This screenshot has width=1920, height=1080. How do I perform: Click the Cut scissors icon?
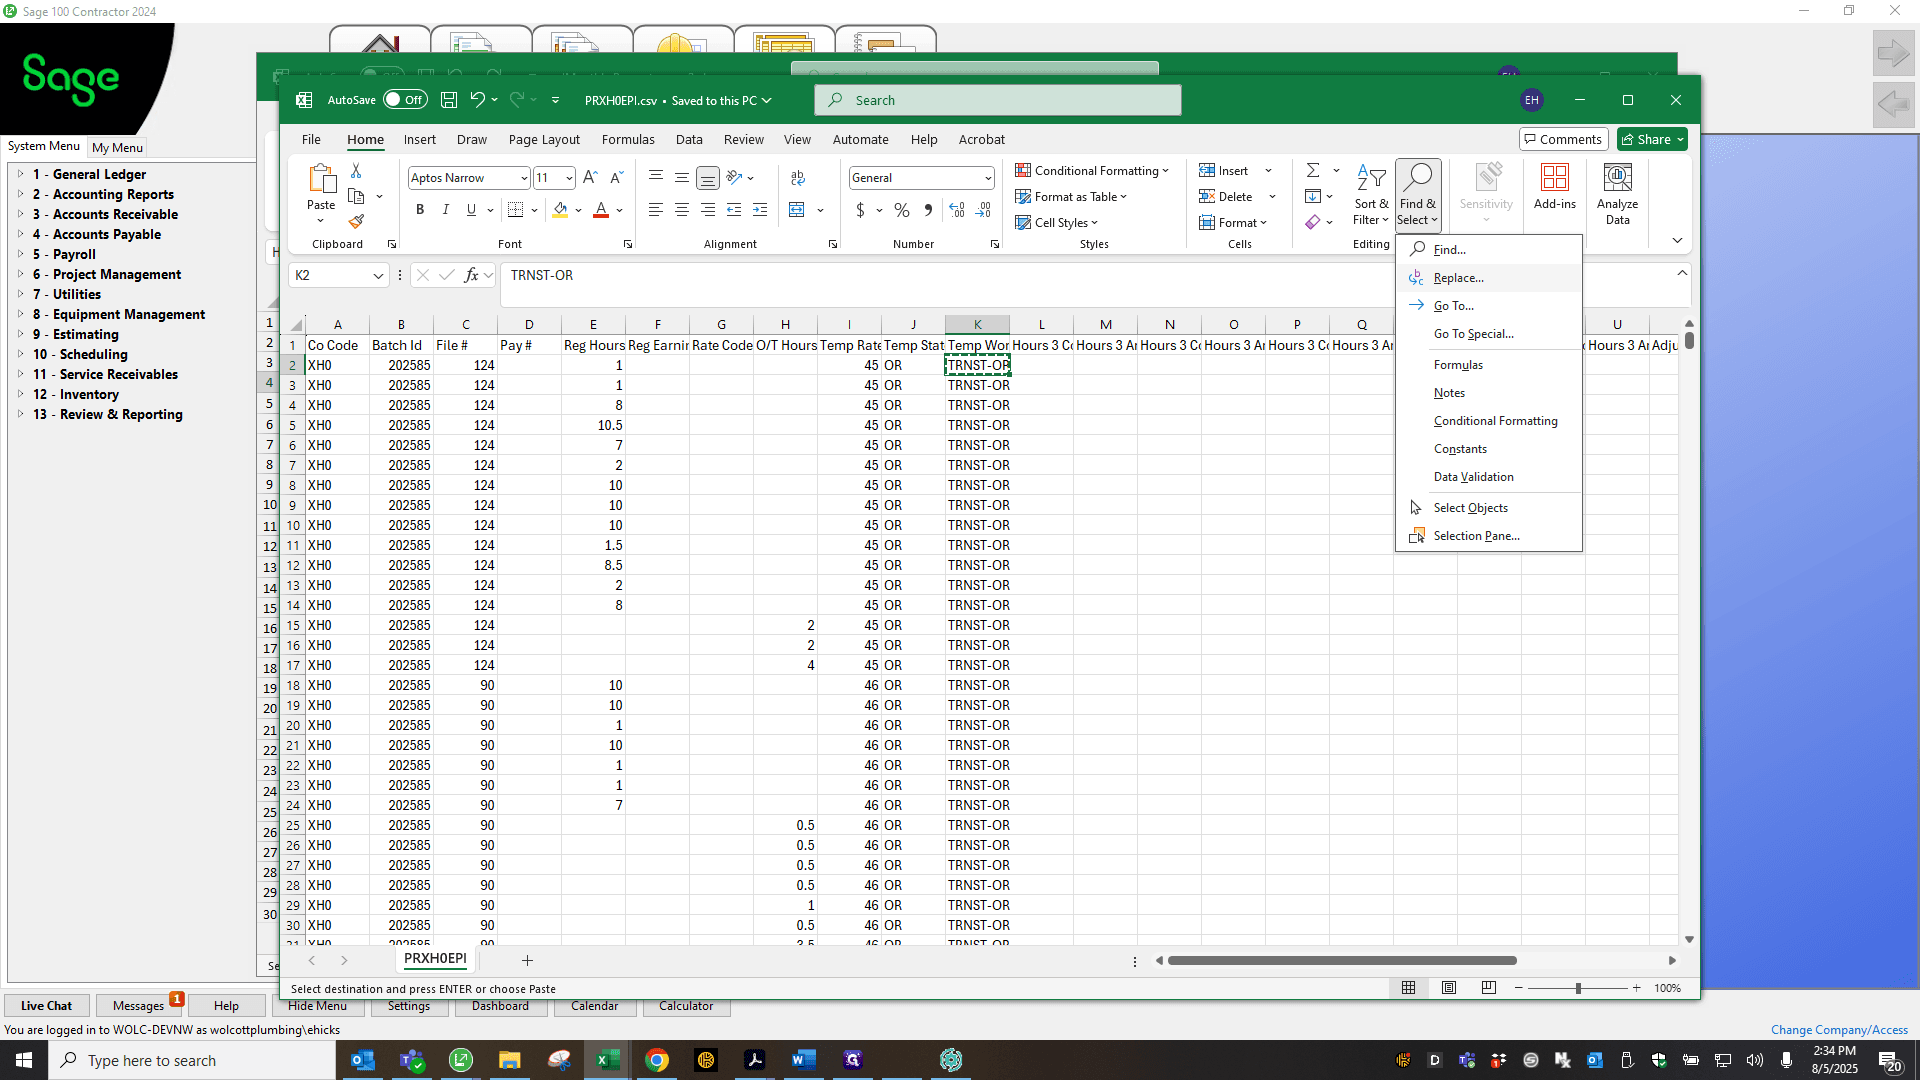pyautogui.click(x=356, y=171)
